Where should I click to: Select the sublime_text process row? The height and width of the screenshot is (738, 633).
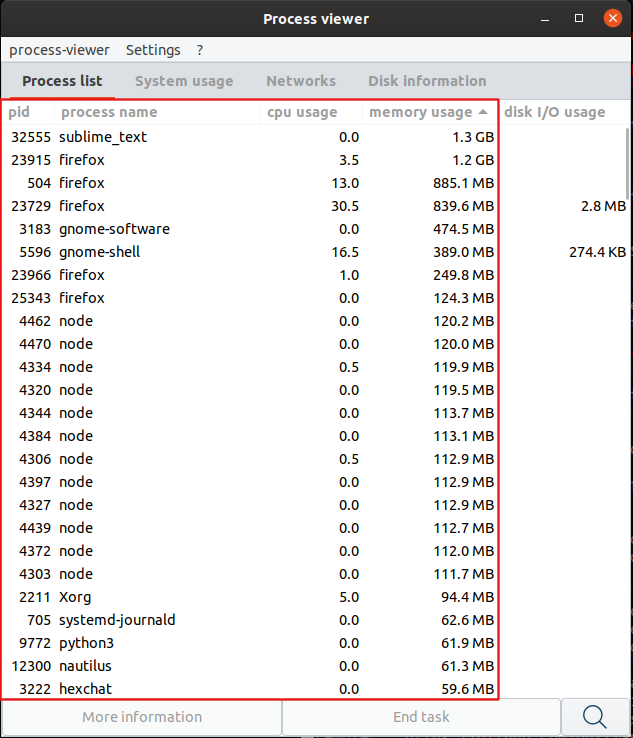point(316,137)
